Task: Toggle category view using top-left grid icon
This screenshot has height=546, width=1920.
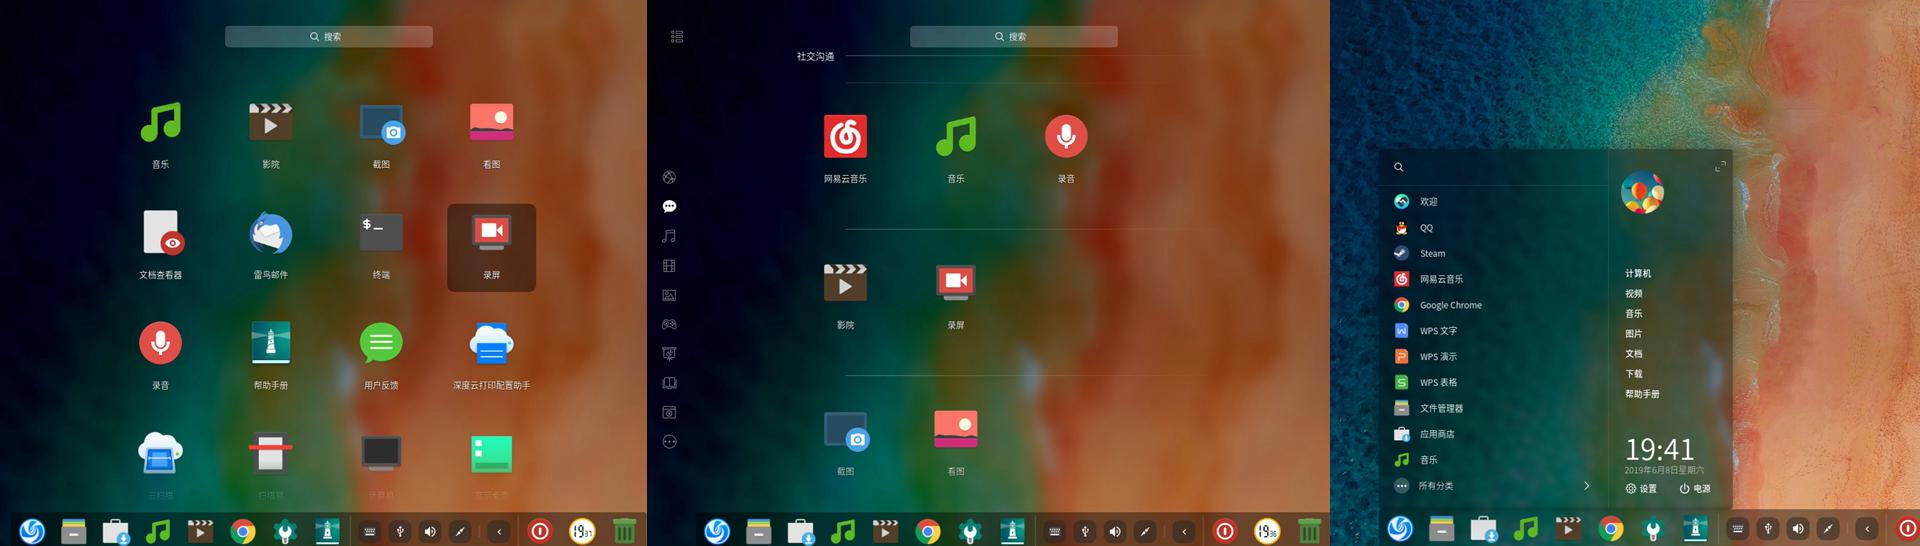Action: [x=676, y=36]
